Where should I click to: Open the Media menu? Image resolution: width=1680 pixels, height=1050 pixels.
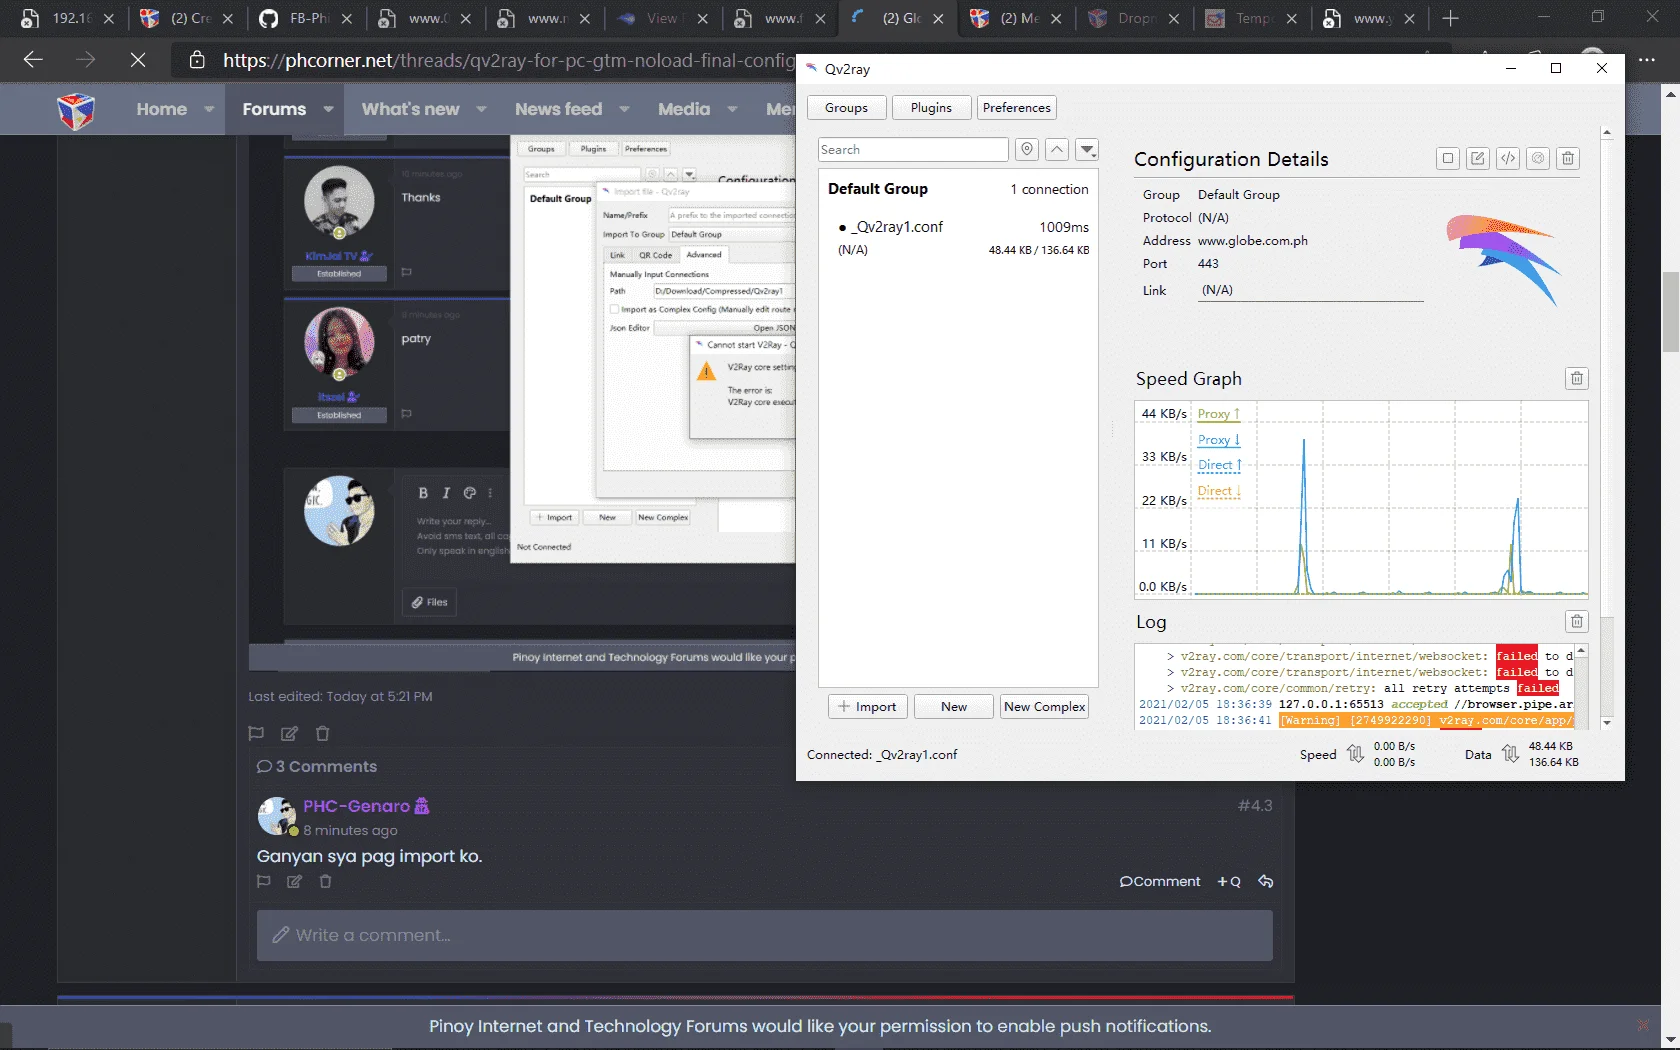684,109
